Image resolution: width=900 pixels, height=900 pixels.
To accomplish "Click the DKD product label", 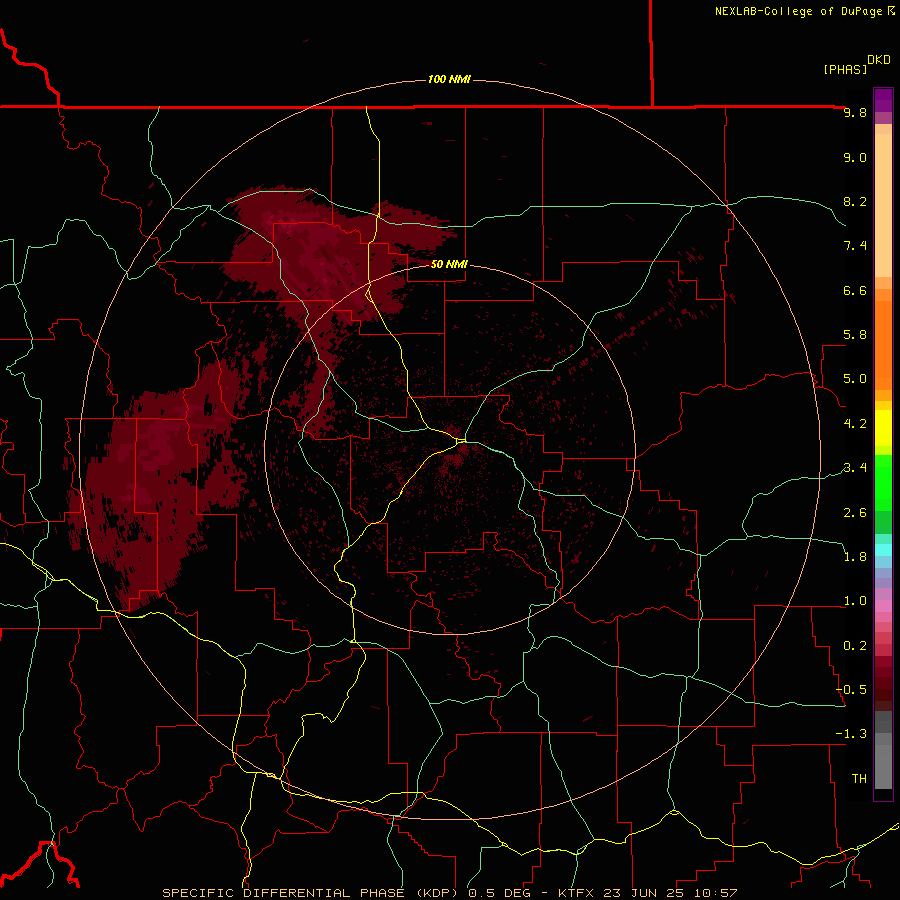I will 879,59.
